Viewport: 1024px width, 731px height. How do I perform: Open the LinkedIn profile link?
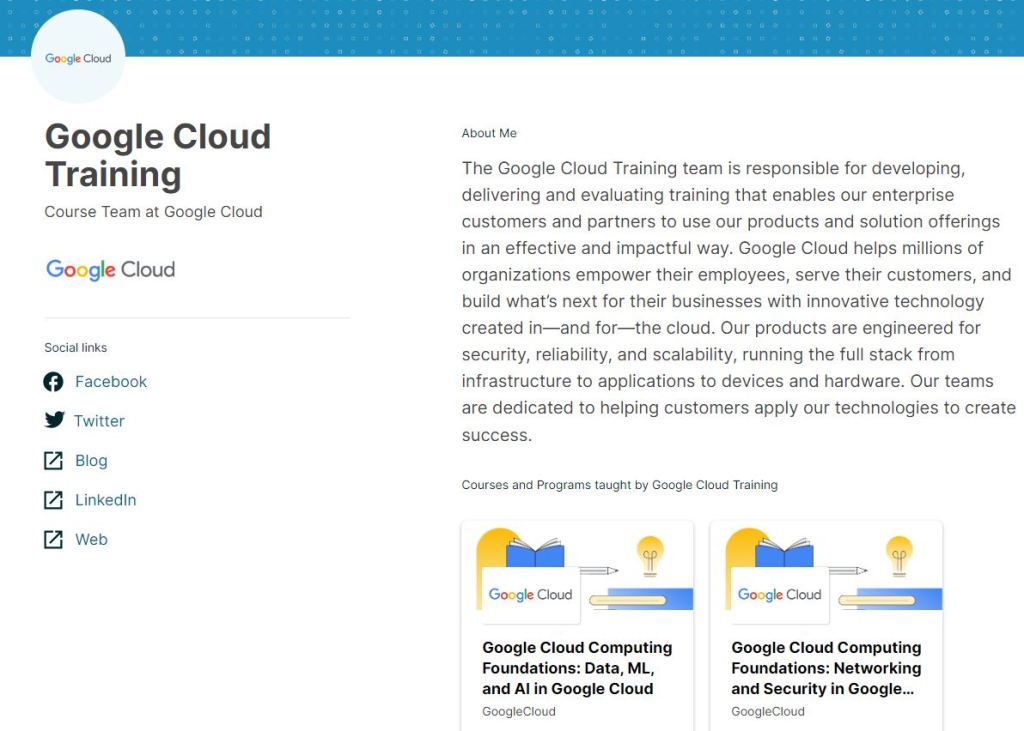click(x=105, y=500)
